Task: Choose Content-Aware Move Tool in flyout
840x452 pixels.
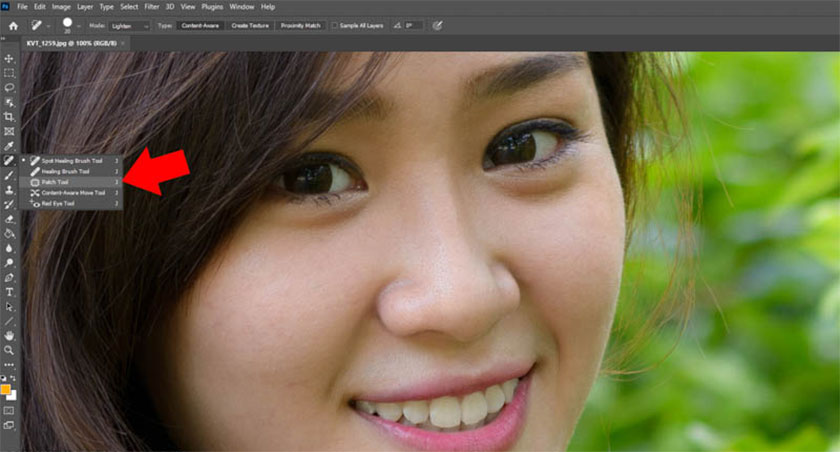Action: pos(71,193)
